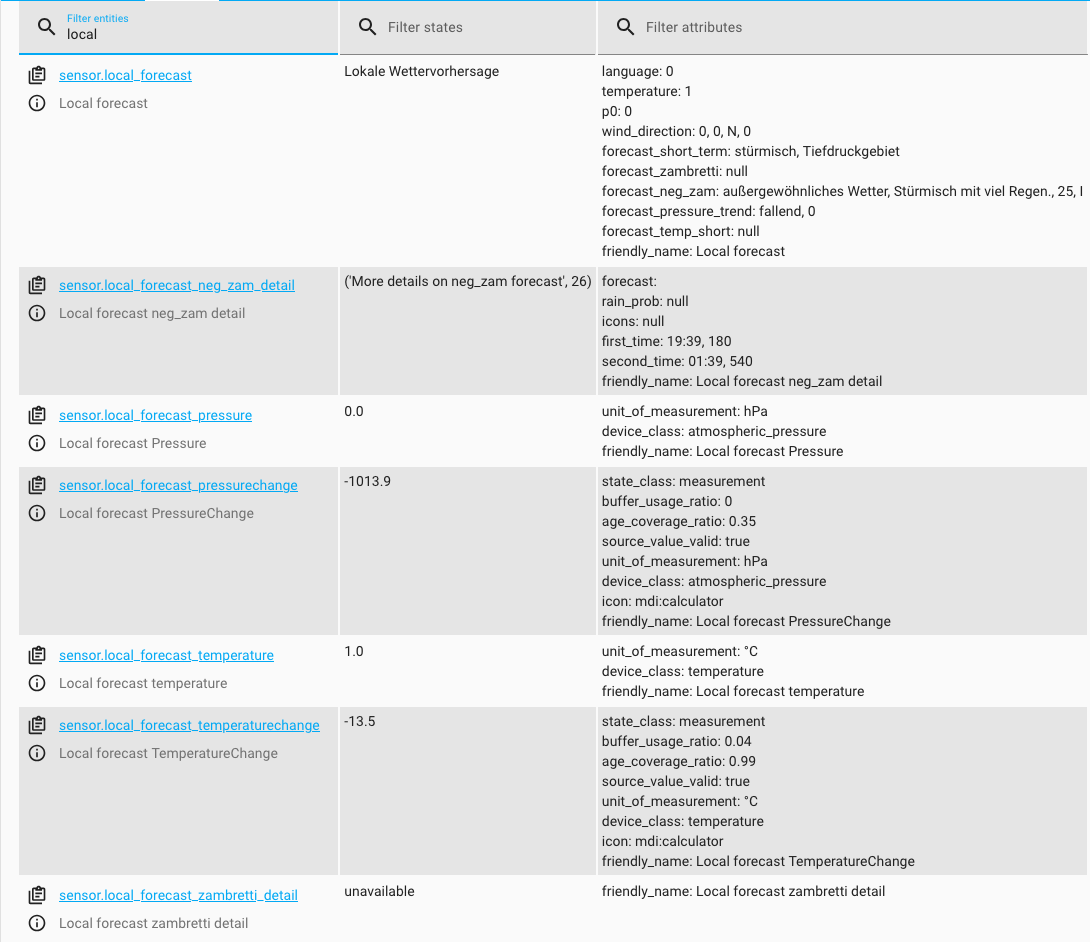Screen dimensions: 1090x942
Task: Copy sensor.local_forecast_temperaturechange entity ID
Action: [x=37, y=725]
